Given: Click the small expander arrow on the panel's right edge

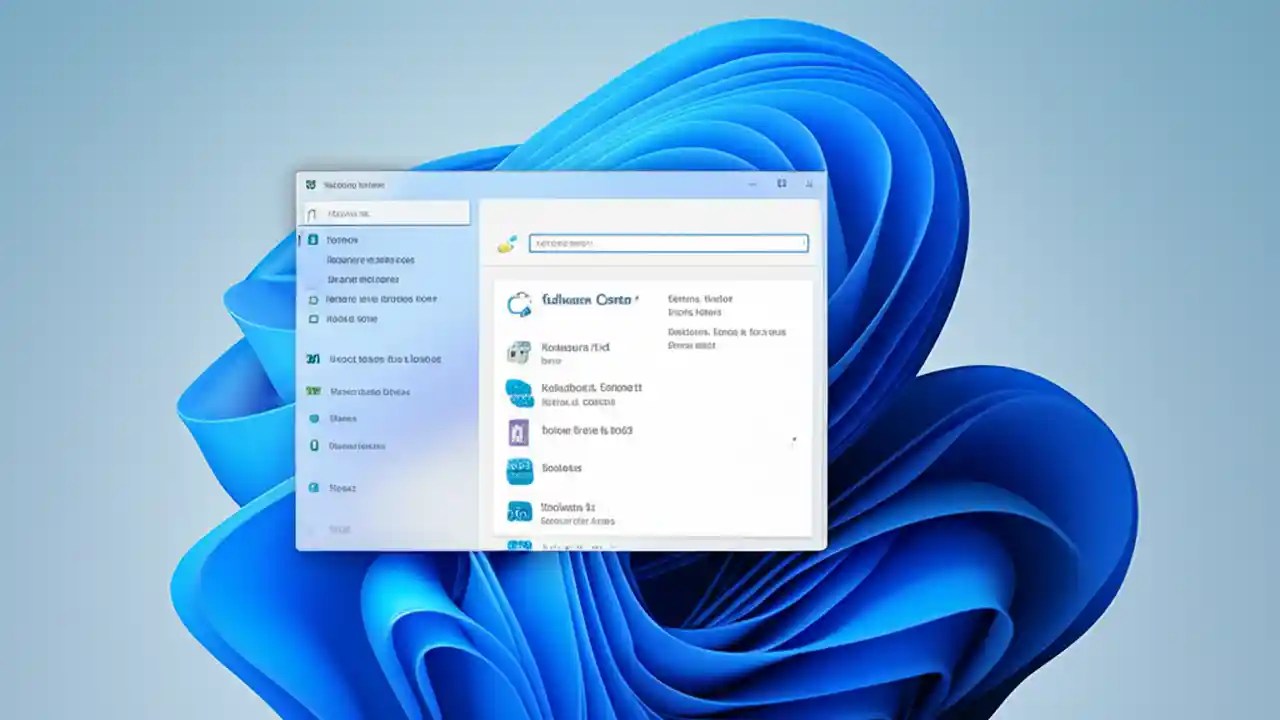Looking at the screenshot, I should coord(794,440).
